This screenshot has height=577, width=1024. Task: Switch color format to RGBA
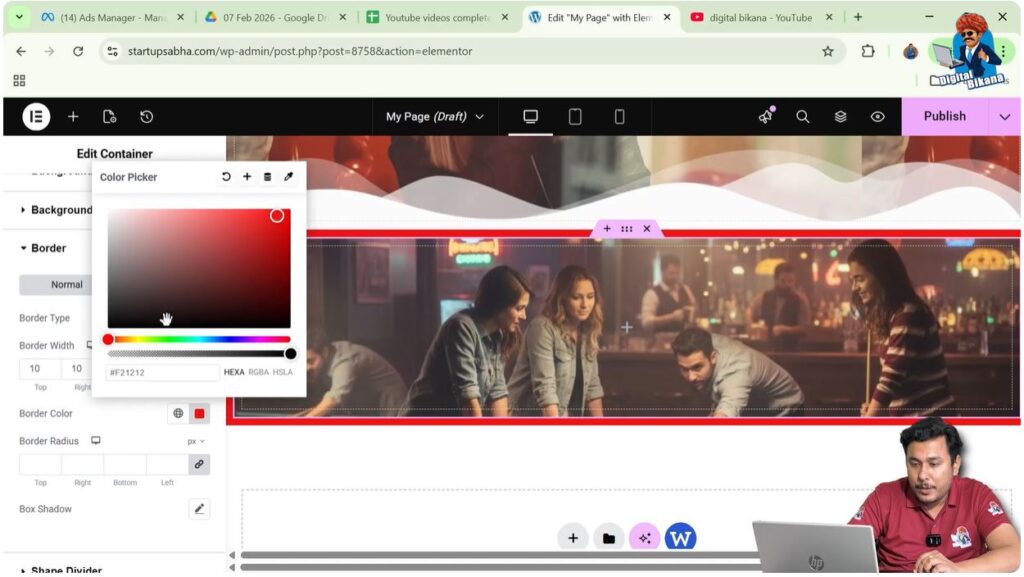[258, 372]
